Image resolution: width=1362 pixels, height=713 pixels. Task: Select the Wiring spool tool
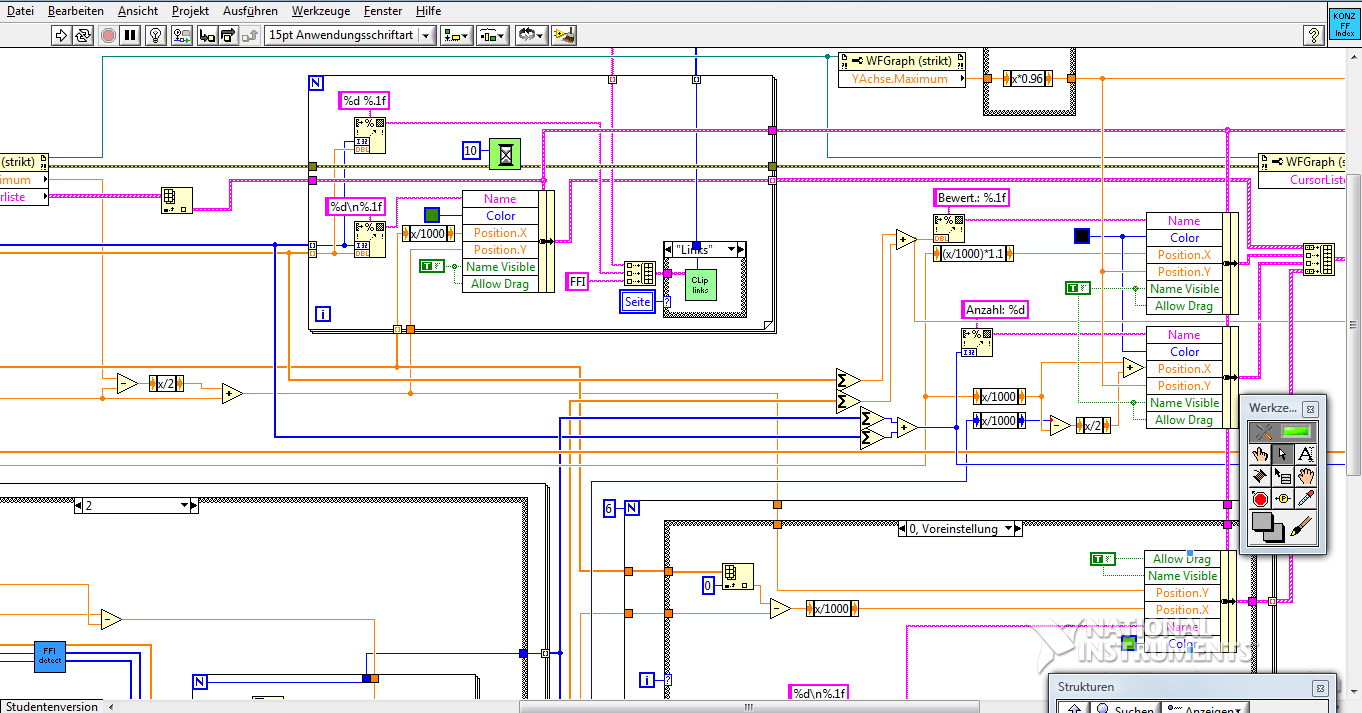click(x=1261, y=476)
